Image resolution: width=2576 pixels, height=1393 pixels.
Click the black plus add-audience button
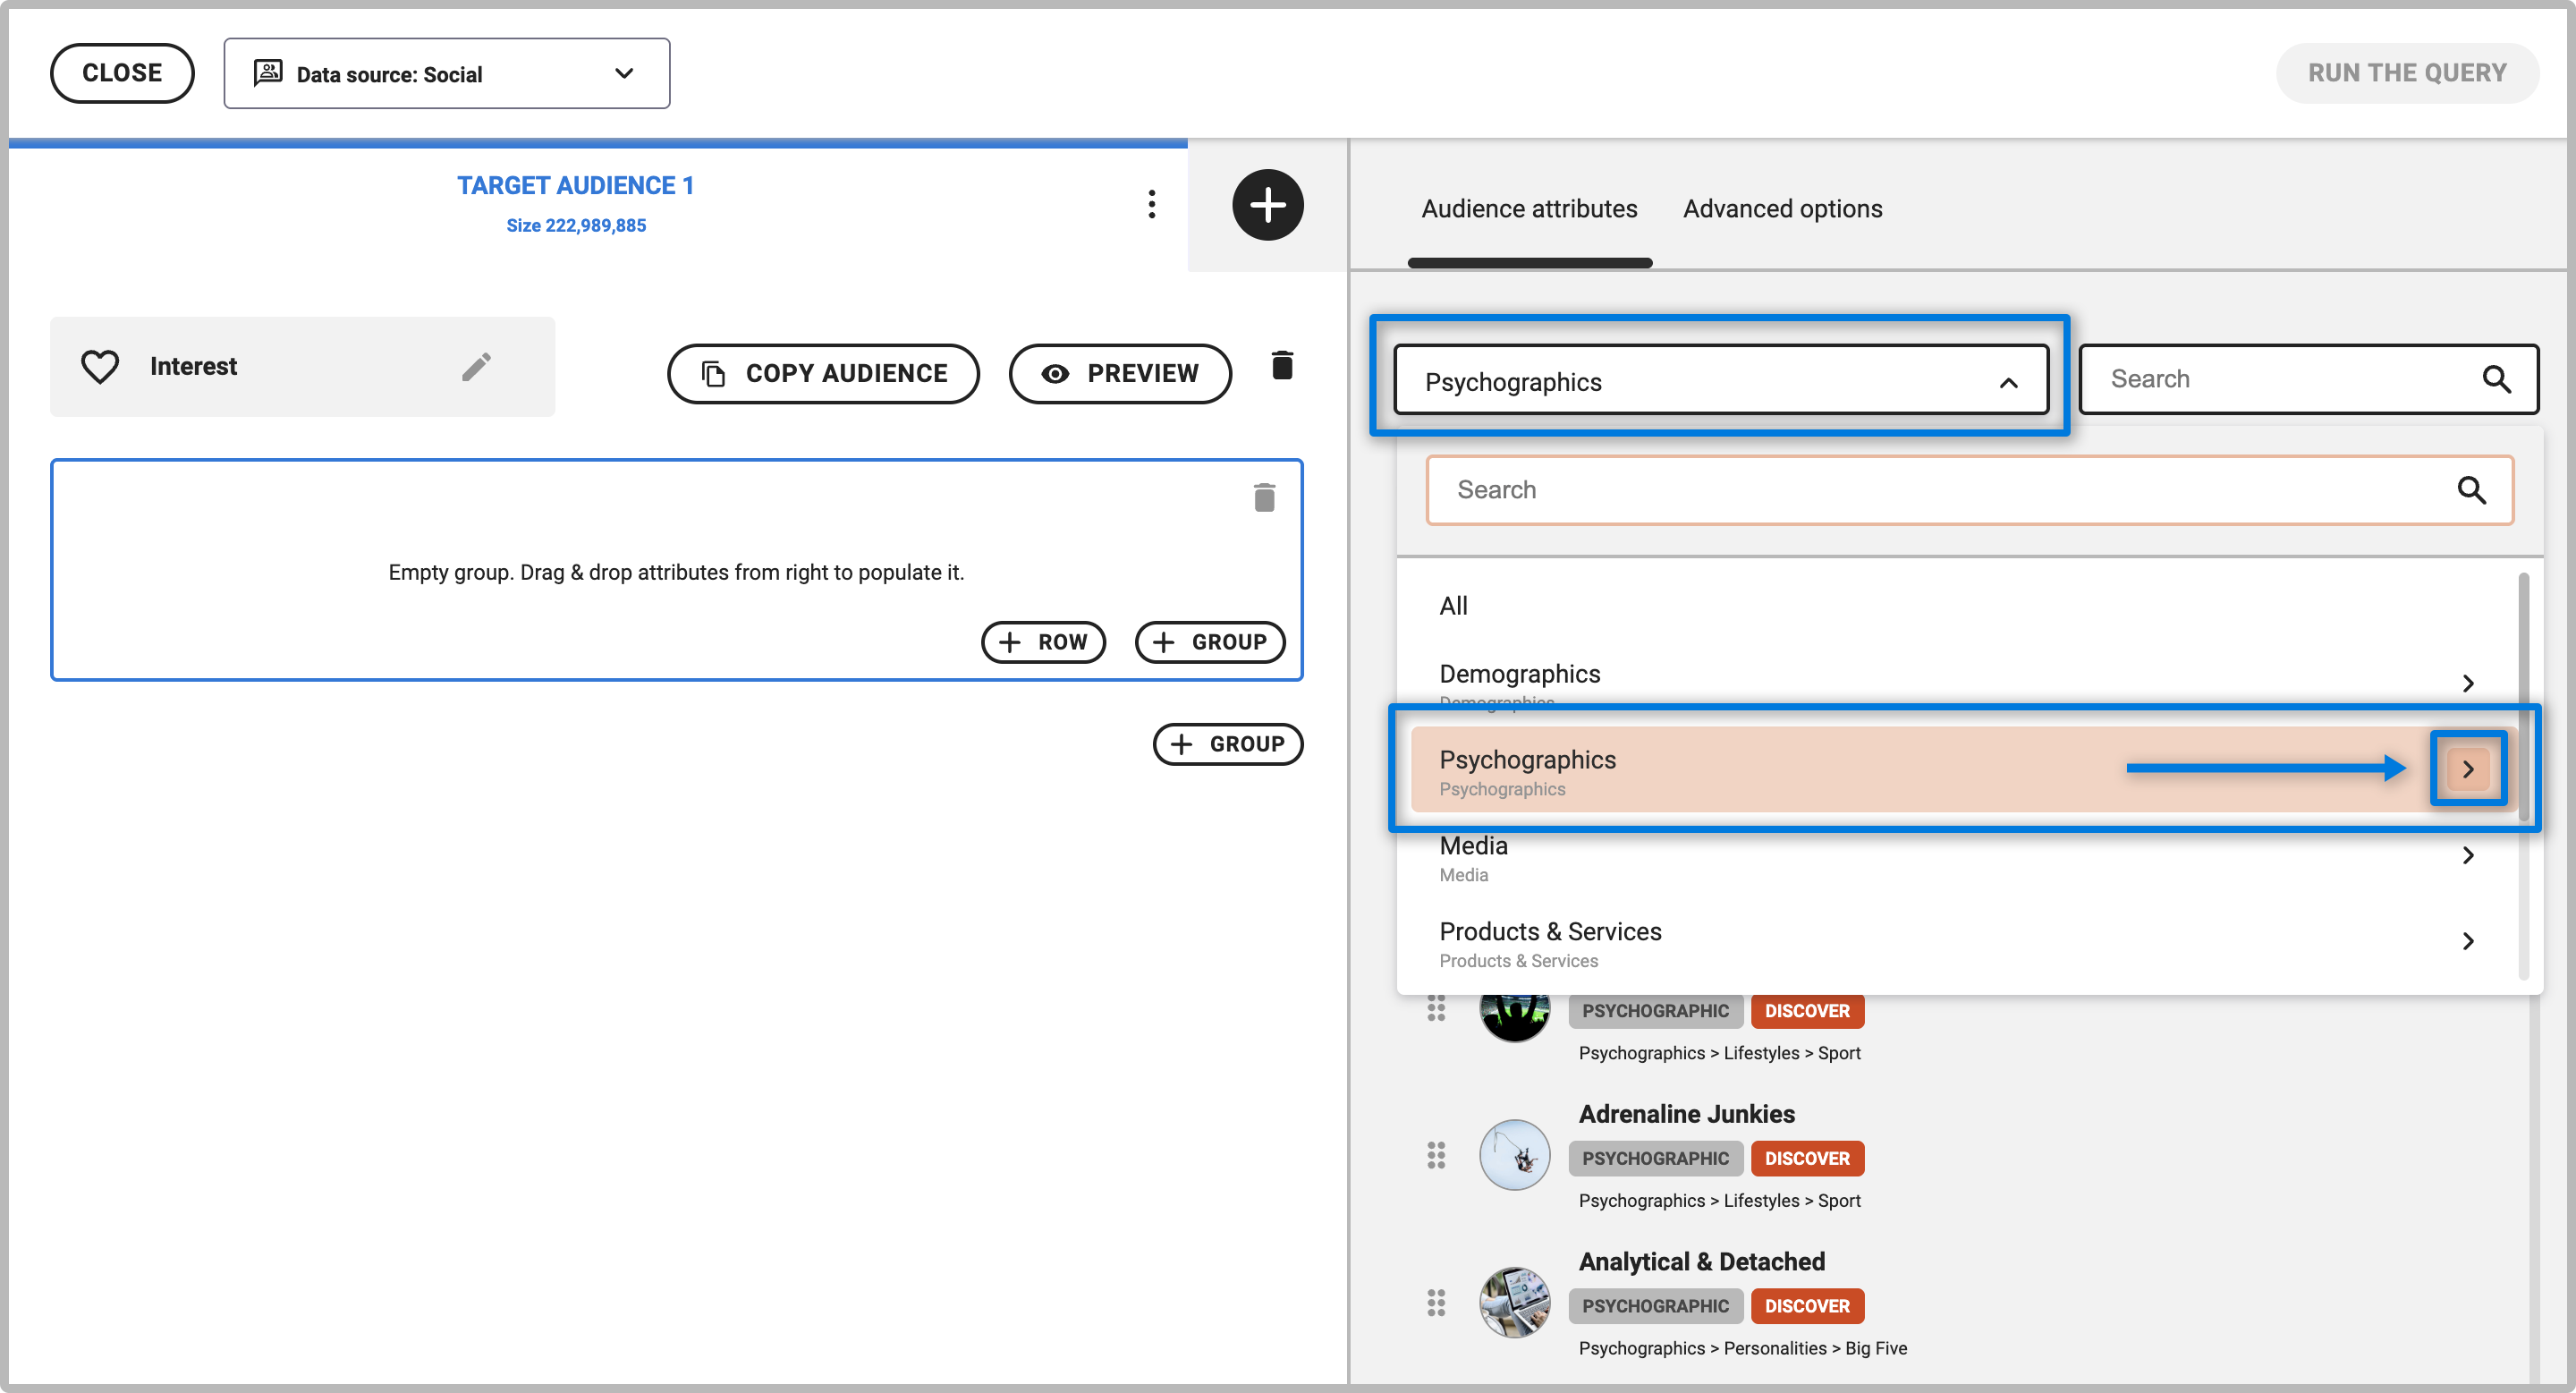click(1267, 205)
